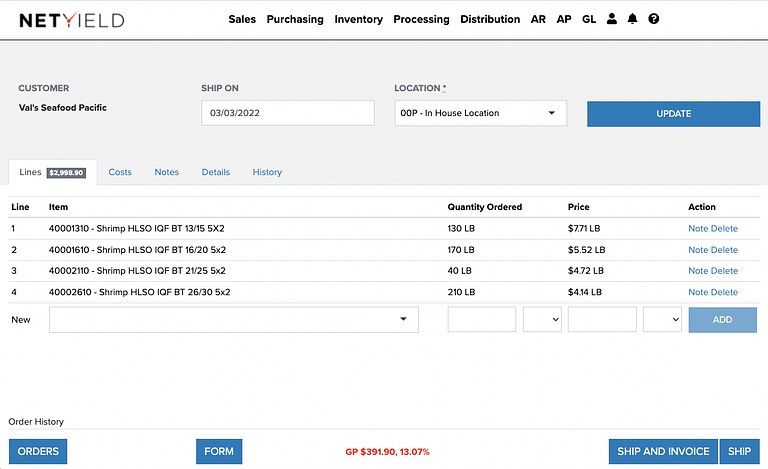Open the Distribution menu

pyautogui.click(x=490, y=19)
